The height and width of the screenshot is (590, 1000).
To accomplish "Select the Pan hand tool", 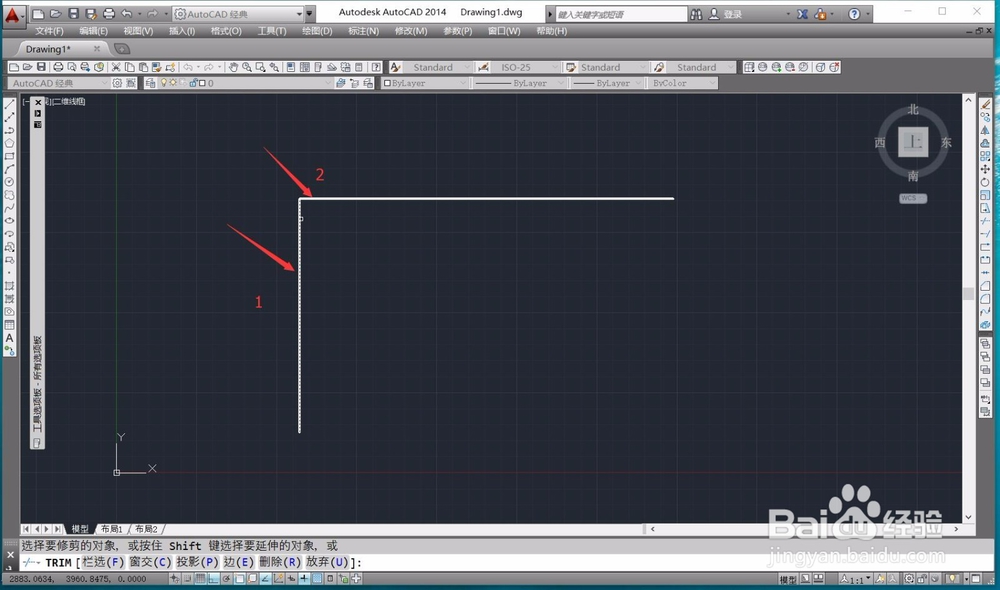I will click(233, 67).
